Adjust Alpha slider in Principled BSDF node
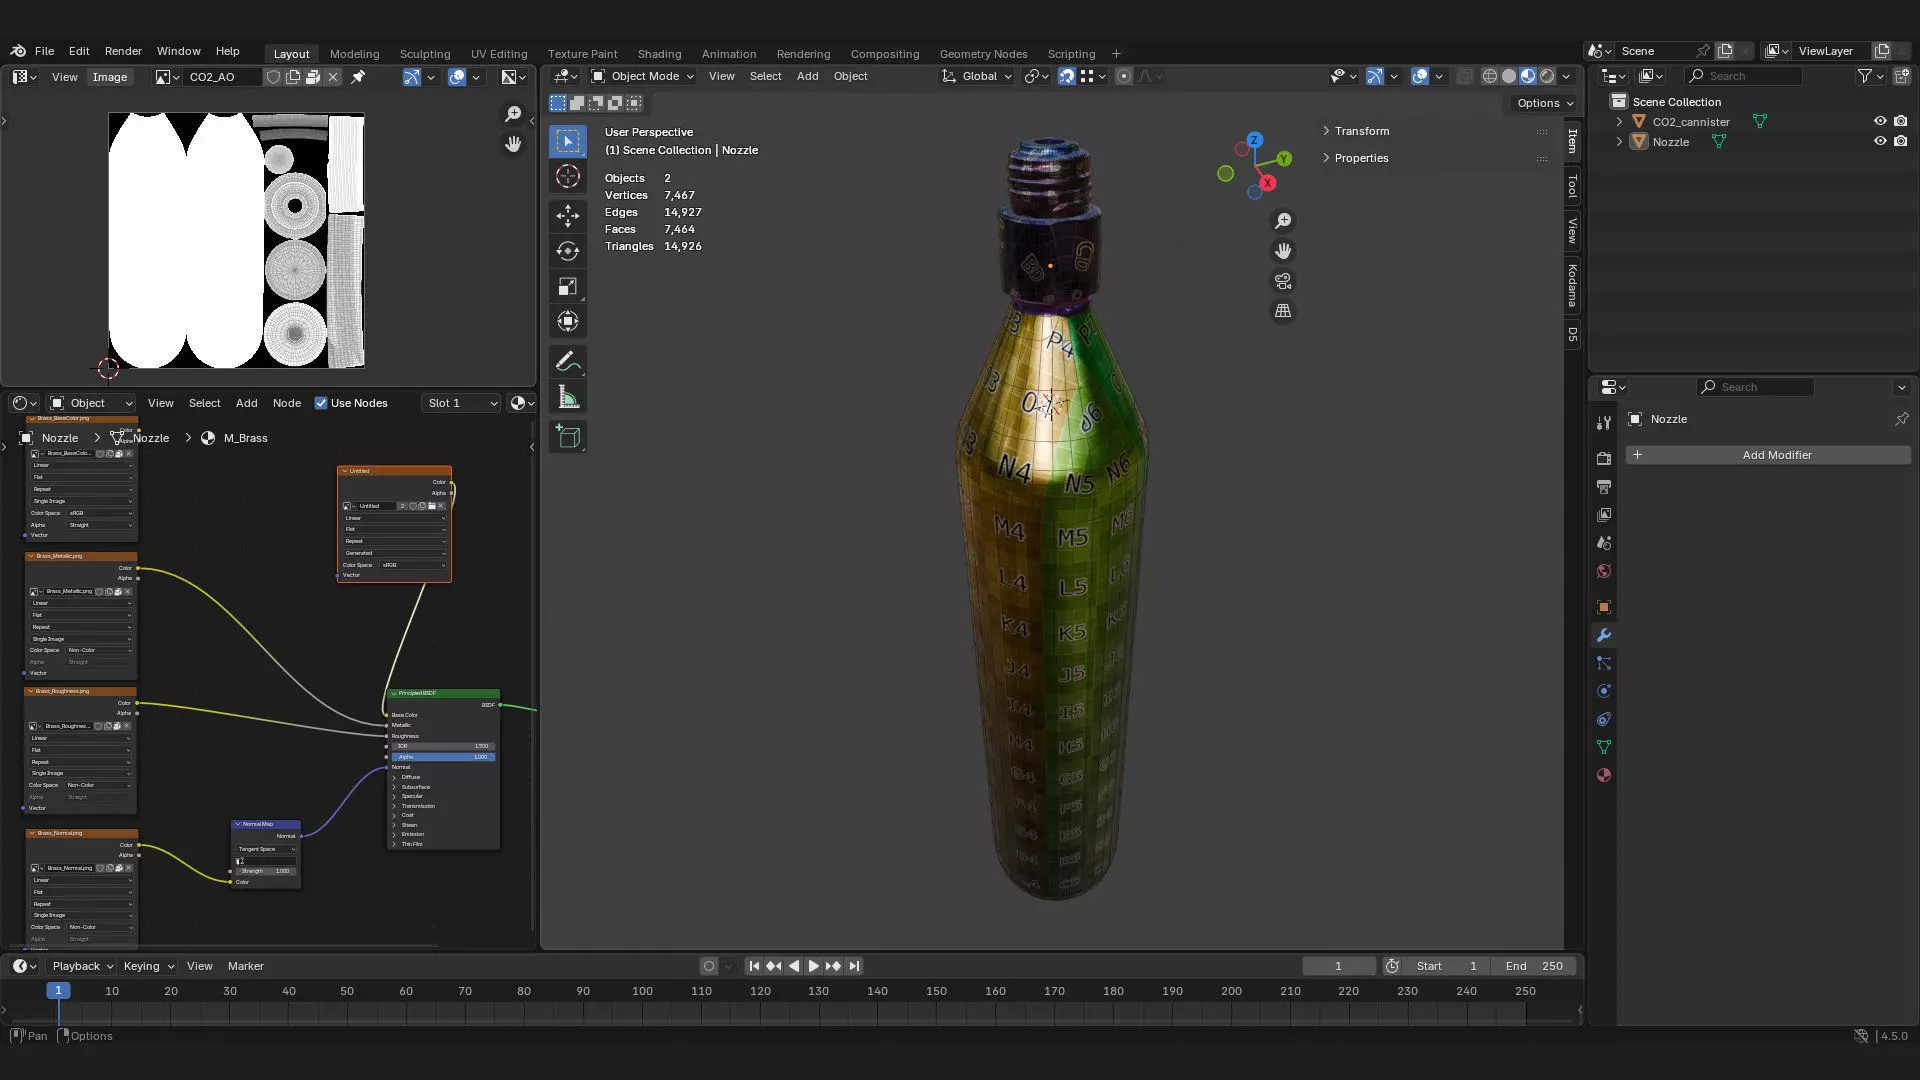This screenshot has width=1920, height=1080. click(x=442, y=757)
